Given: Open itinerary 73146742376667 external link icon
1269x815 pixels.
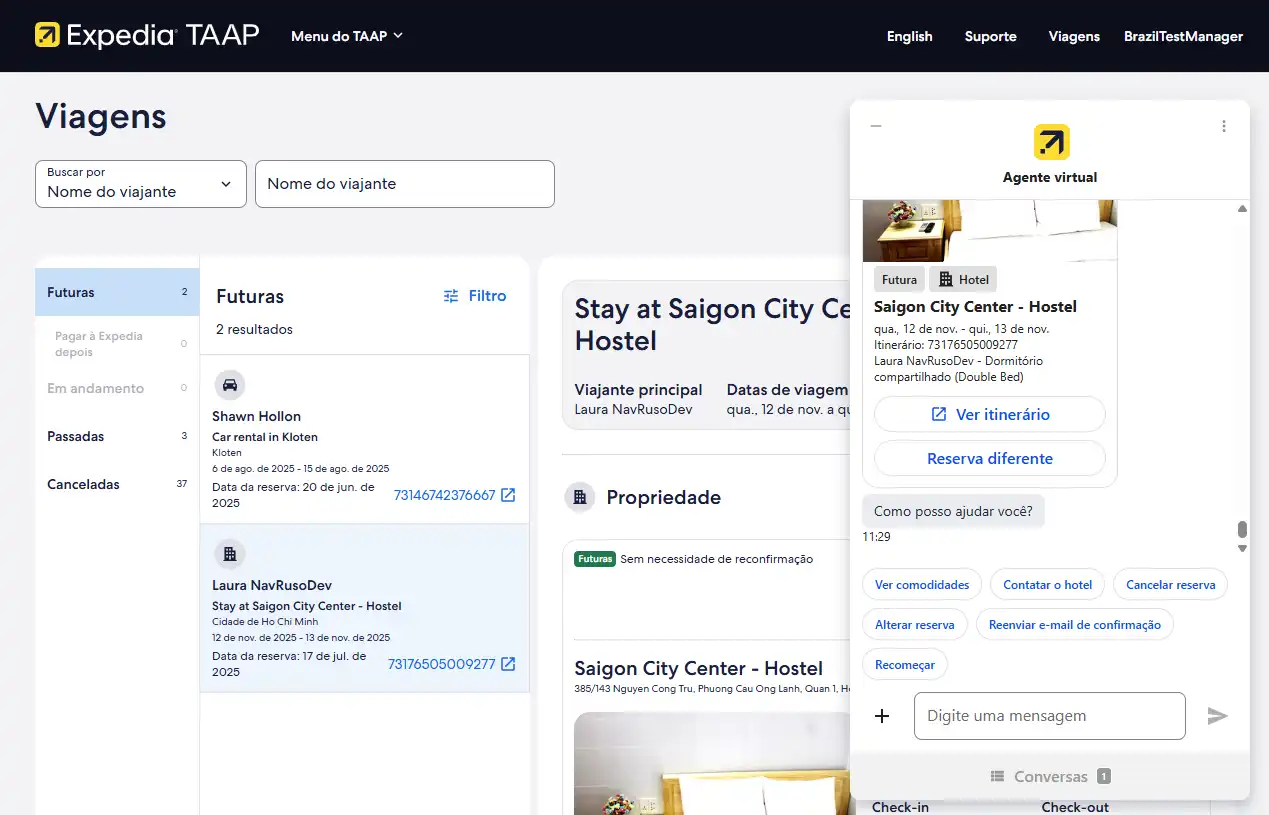Looking at the screenshot, I should pos(508,495).
